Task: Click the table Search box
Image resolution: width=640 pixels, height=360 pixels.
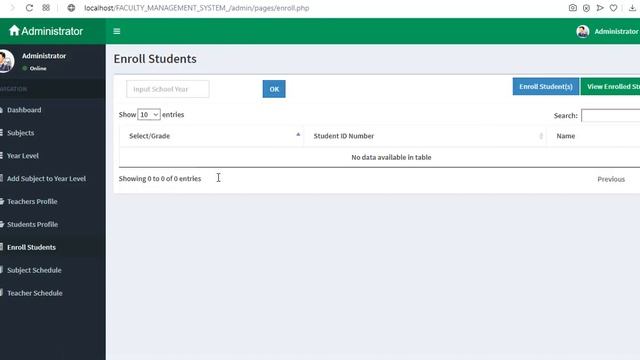Action: (611, 116)
